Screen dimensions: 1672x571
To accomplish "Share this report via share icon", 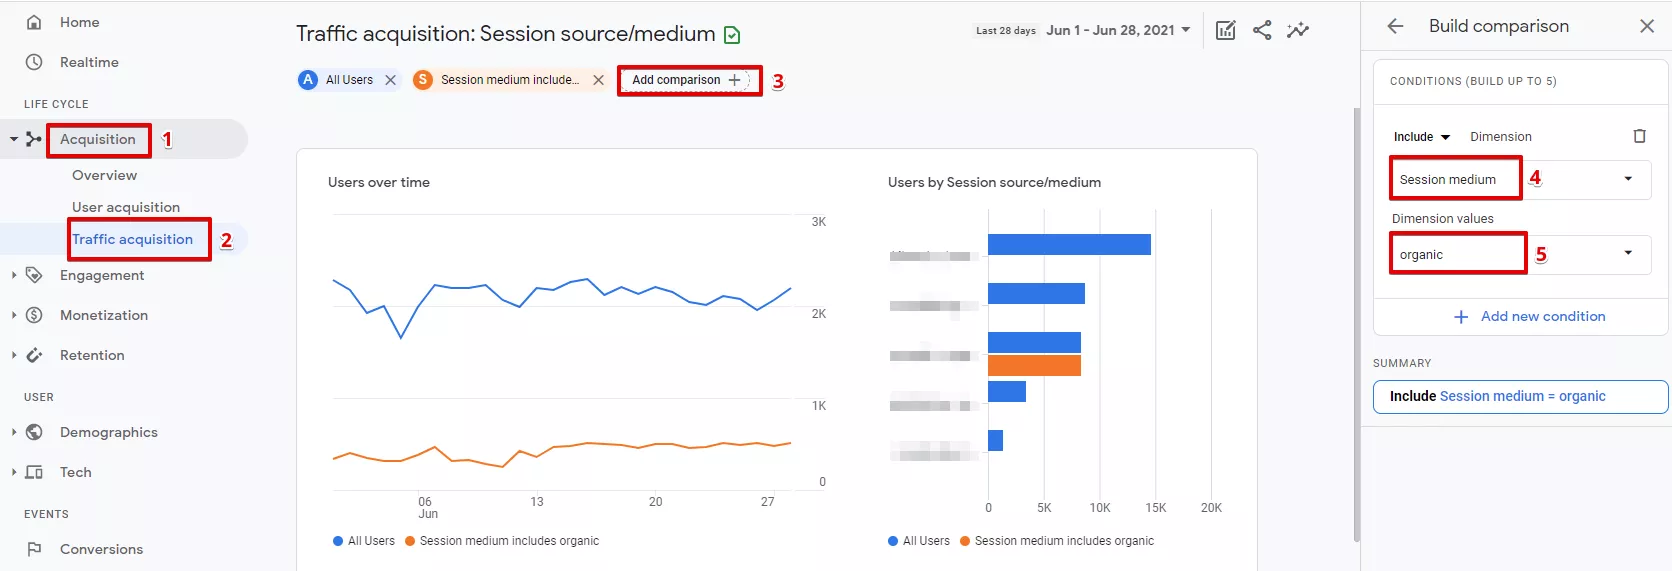I will 1262,30.
